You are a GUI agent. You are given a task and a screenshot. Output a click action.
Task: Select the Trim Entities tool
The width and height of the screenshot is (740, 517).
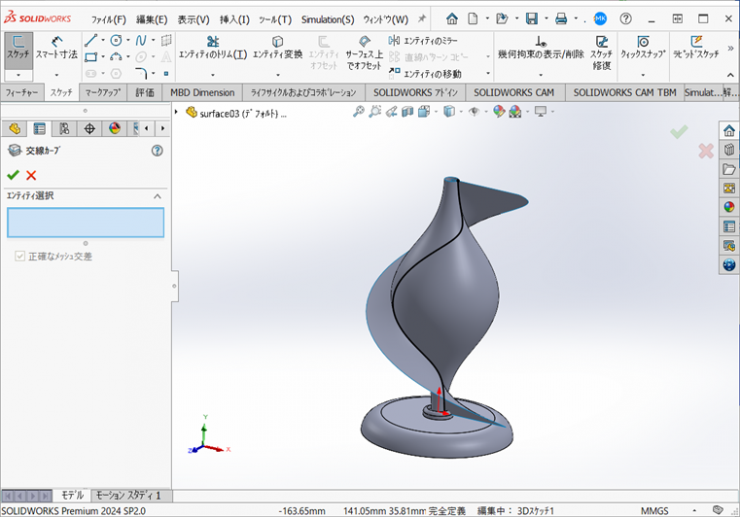tap(212, 47)
